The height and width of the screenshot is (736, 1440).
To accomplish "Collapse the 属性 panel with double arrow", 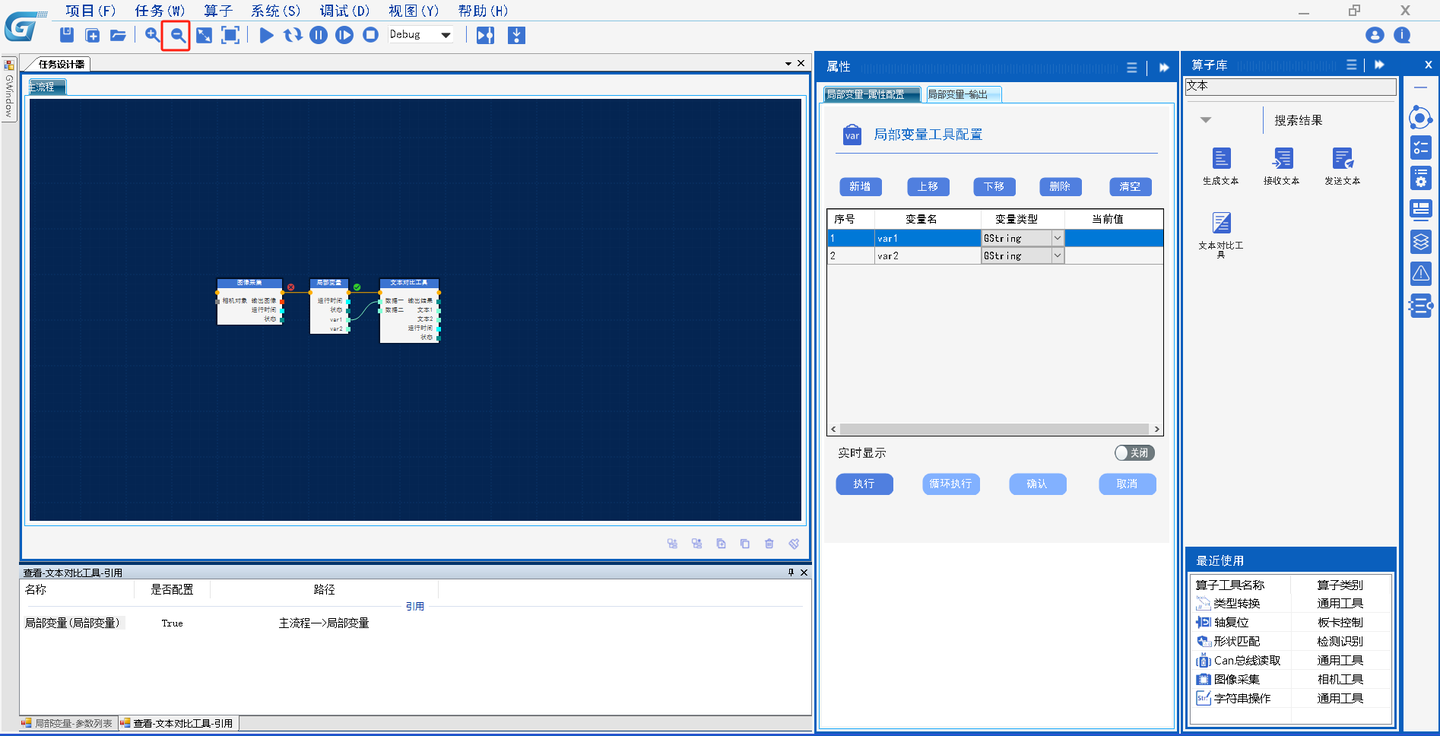I will coord(1164,67).
